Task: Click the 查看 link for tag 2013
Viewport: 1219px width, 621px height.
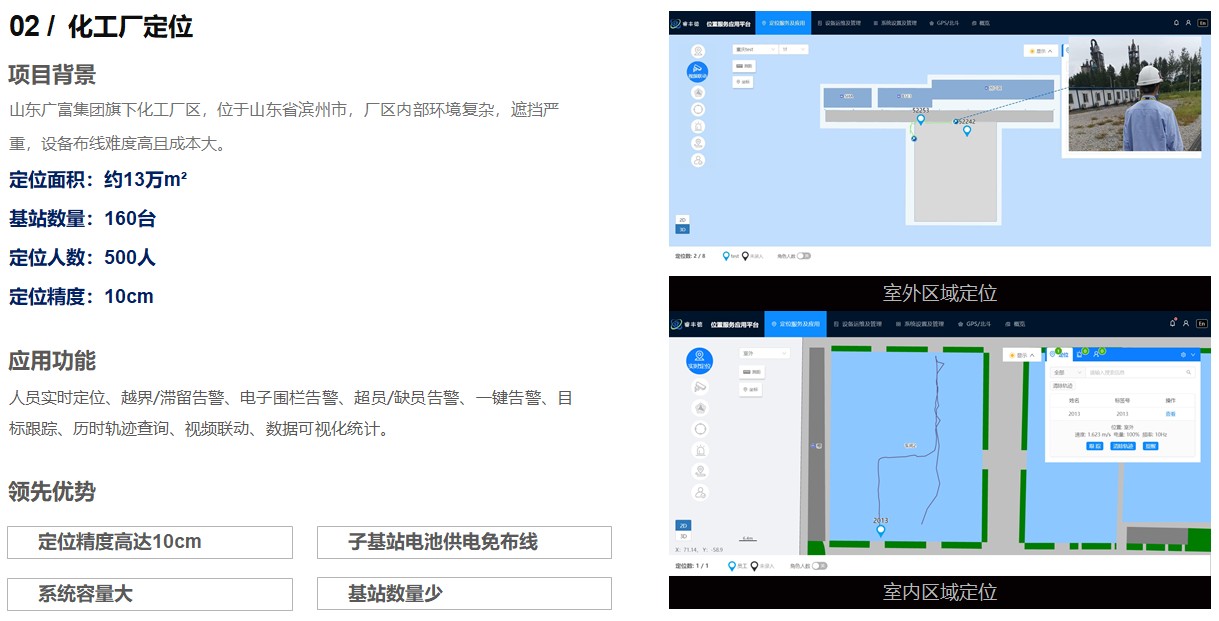Action: point(1170,413)
